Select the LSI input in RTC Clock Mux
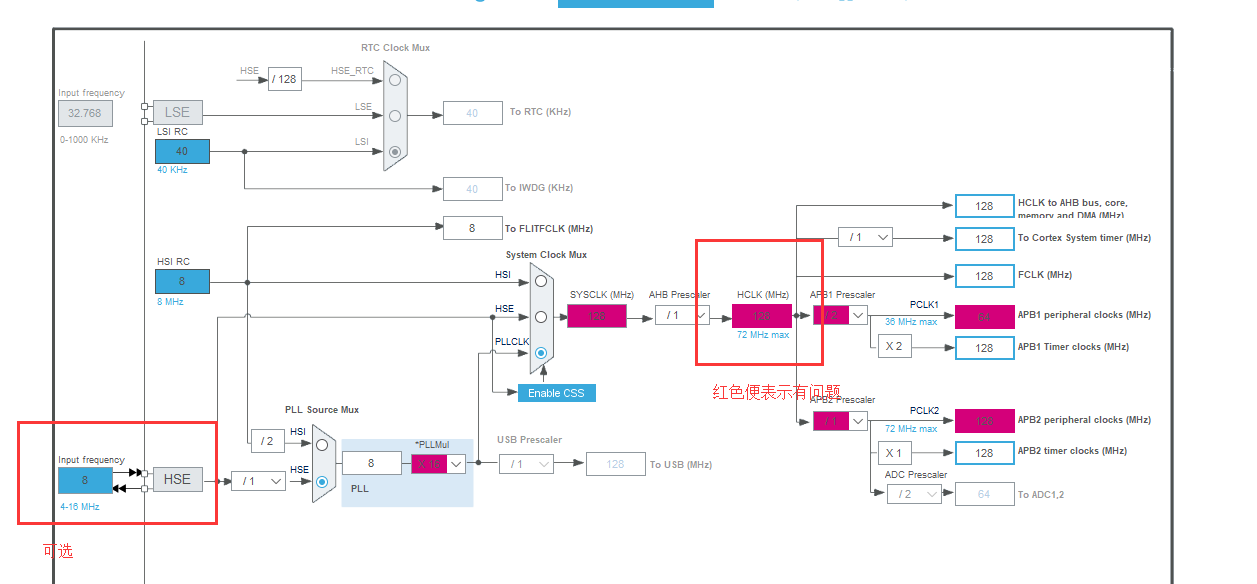Screen dimensions: 1257x584 pos(395,150)
